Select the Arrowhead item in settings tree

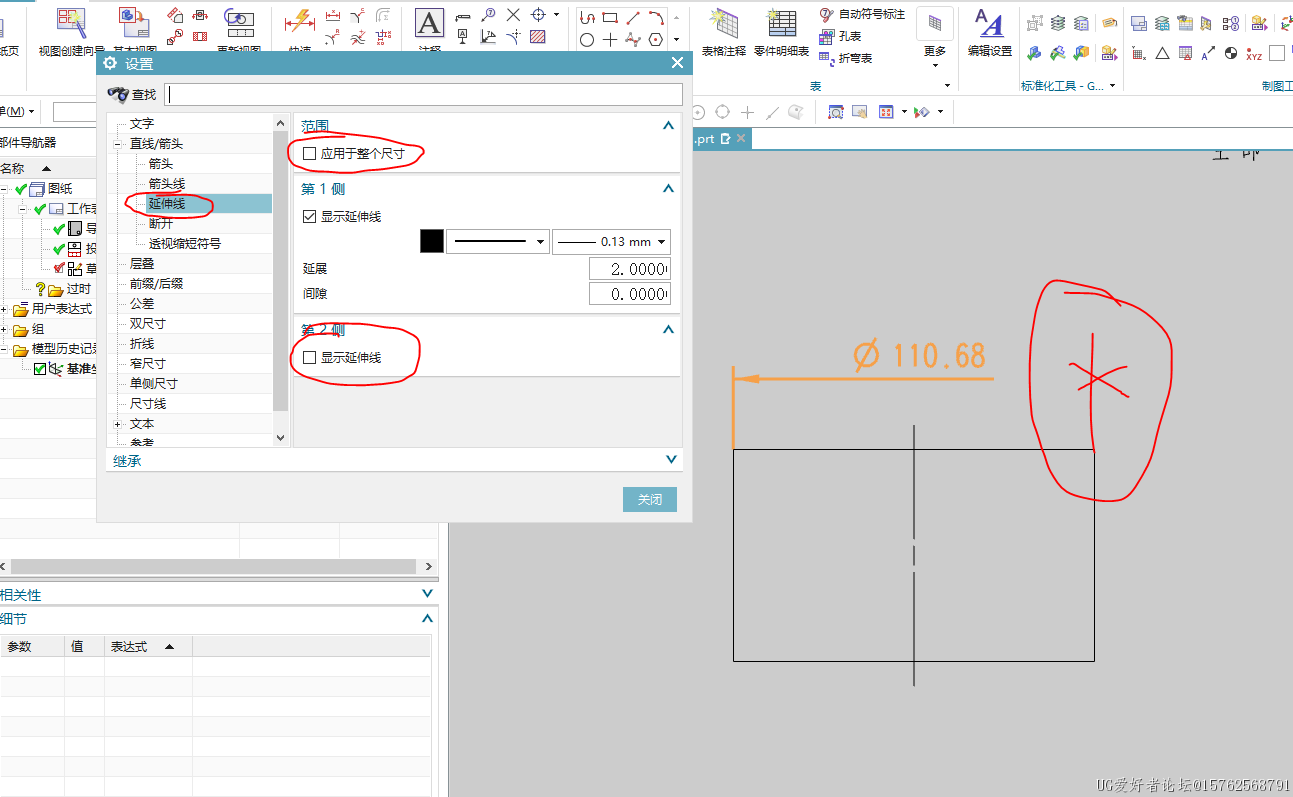[x=160, y=164]
